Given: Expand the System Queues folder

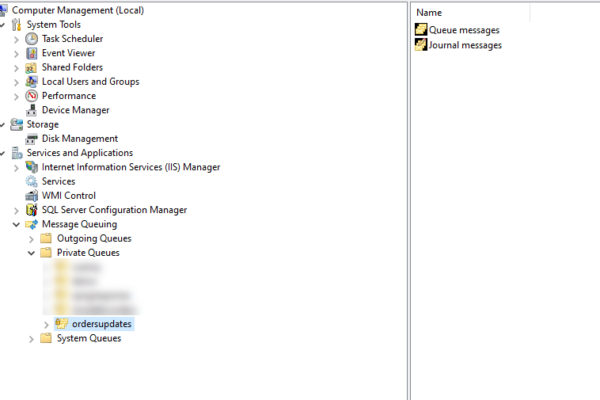Looking at the screenshot, I should [31, 339].
